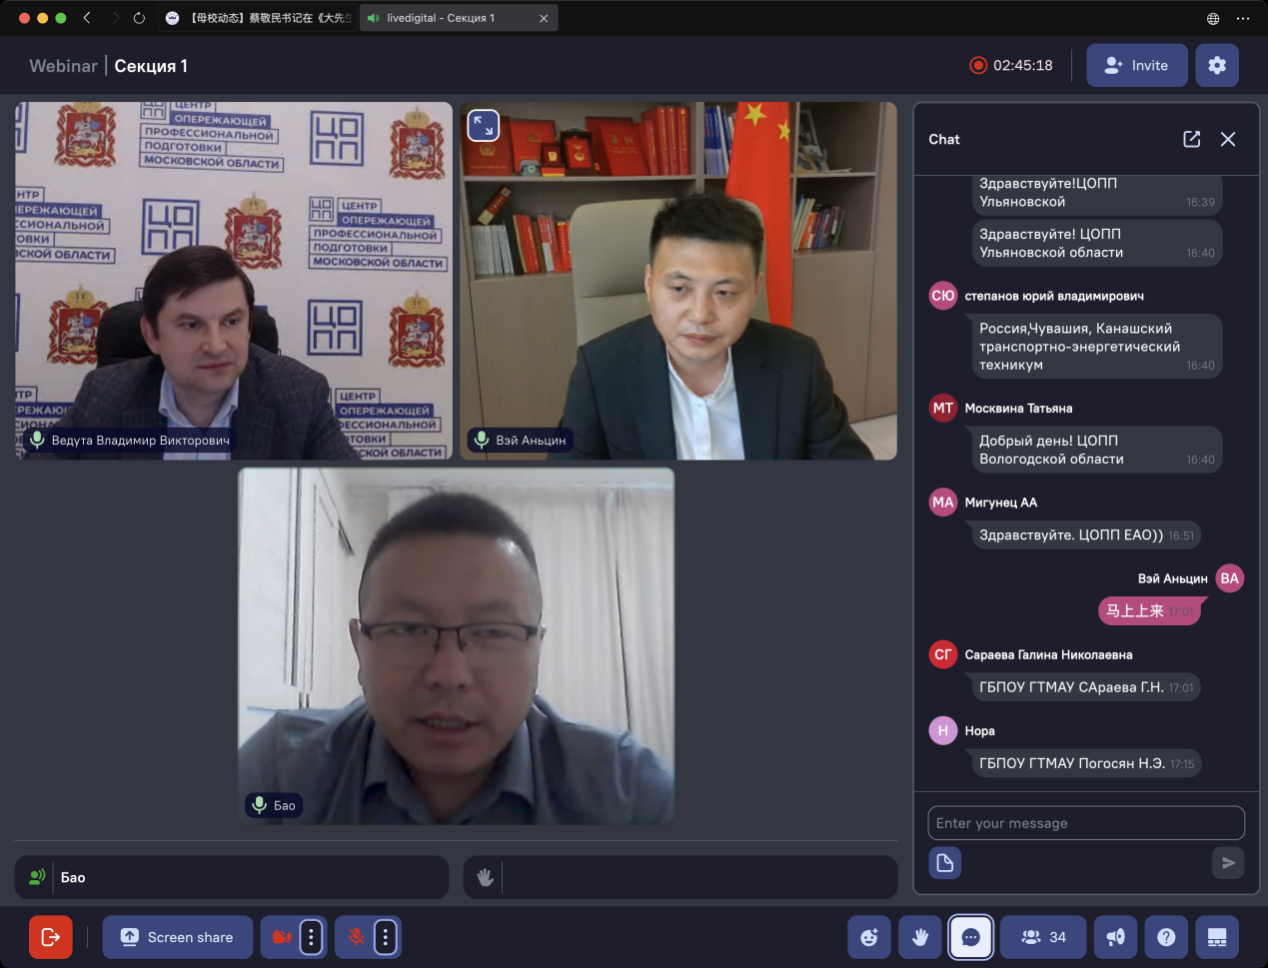This screenshot has height=968, width=1268.
Task: Open the help question mark
Action: [x=1166, y=937]
